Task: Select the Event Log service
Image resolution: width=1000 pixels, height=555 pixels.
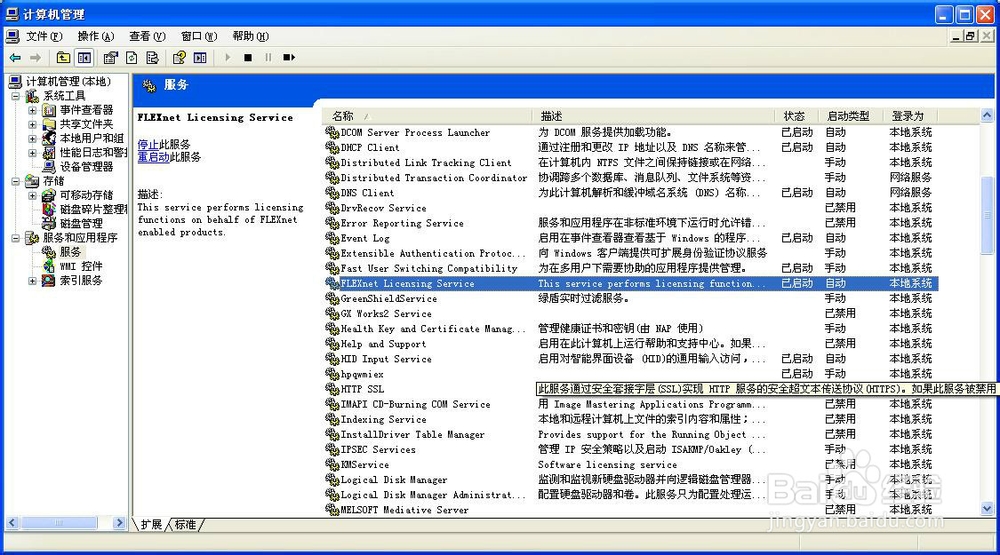Action: (x=631, y=238)
